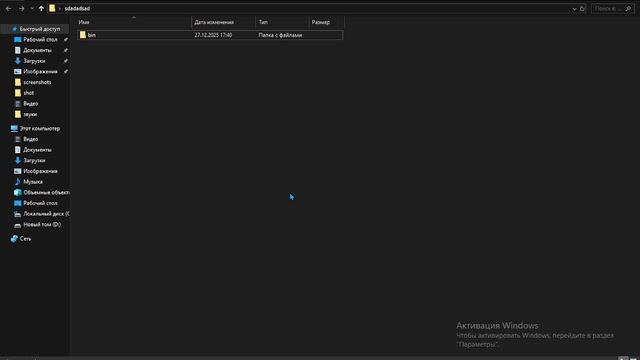Click the shot folder icon in sidebar
Image resolution: width=640 pixels, height=360 pixels.
click(x=18, y=93)
